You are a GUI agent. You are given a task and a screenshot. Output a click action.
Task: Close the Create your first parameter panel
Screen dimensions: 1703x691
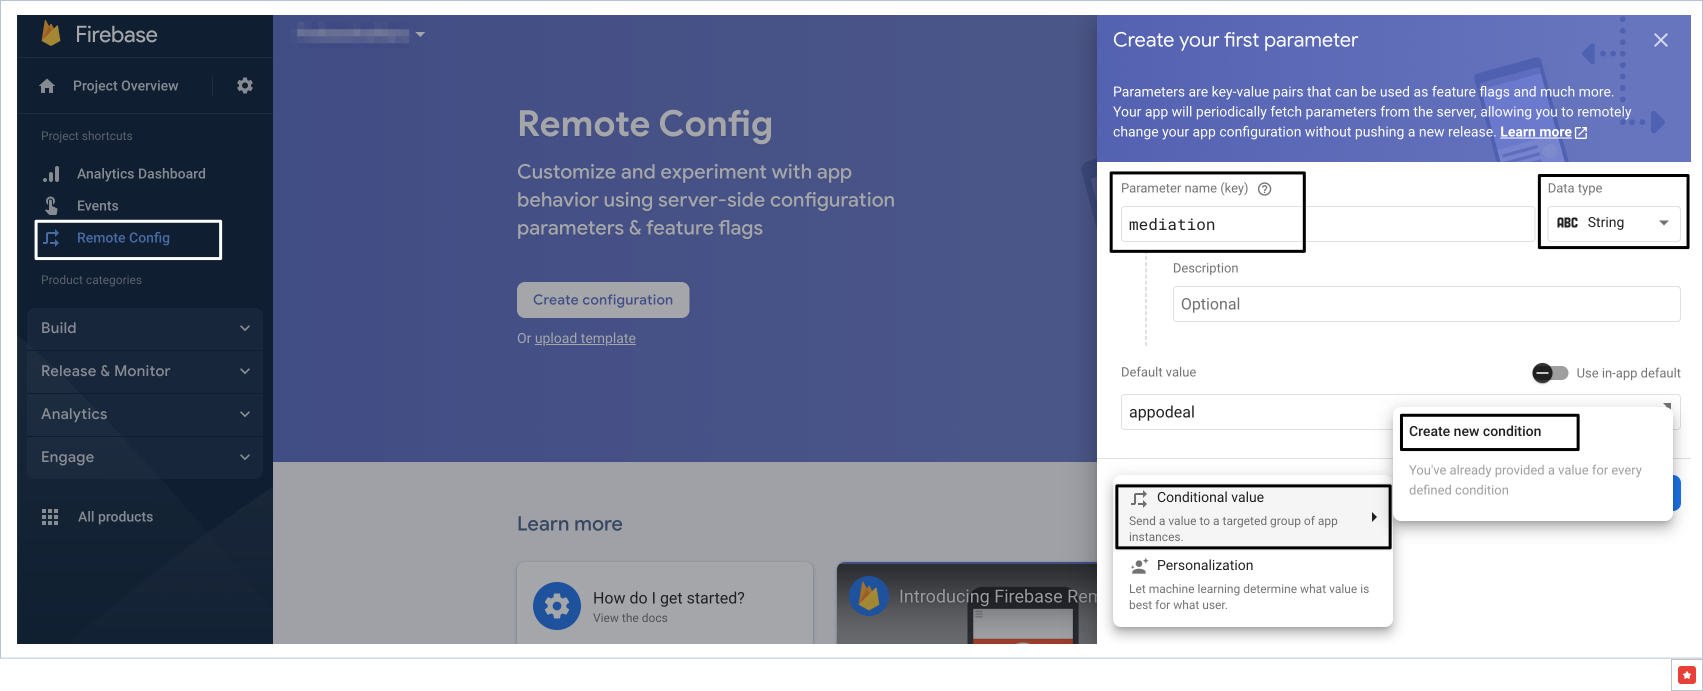[x=1661, y=40]
